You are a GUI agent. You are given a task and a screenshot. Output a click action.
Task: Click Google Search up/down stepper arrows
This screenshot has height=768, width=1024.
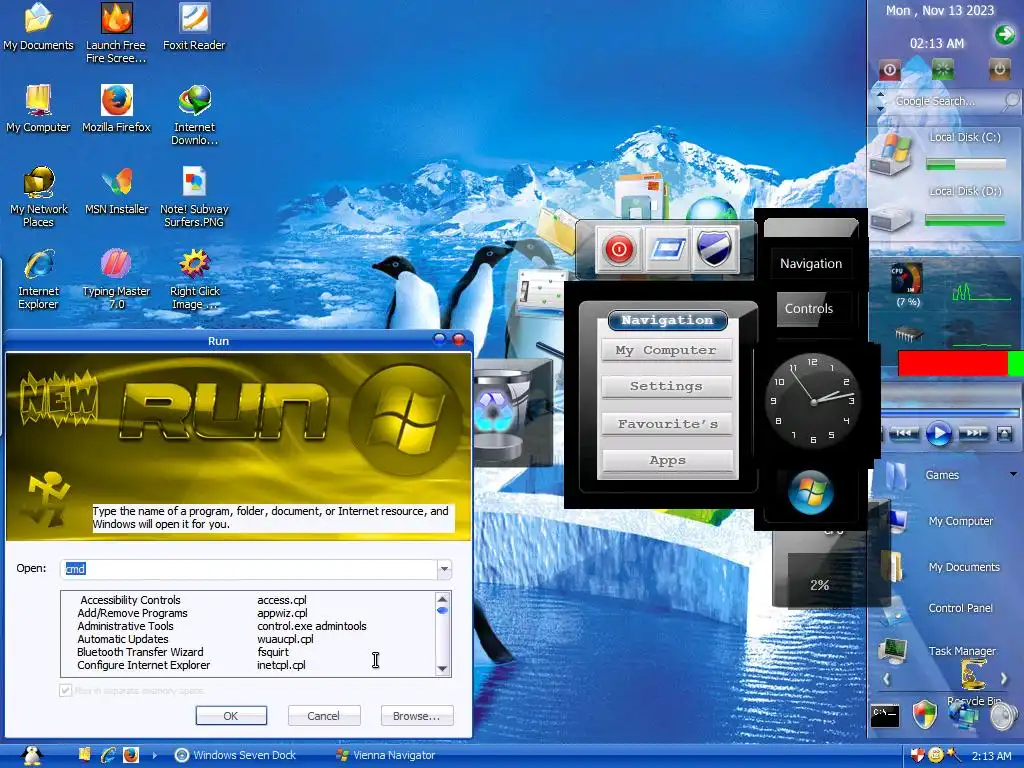880,101
